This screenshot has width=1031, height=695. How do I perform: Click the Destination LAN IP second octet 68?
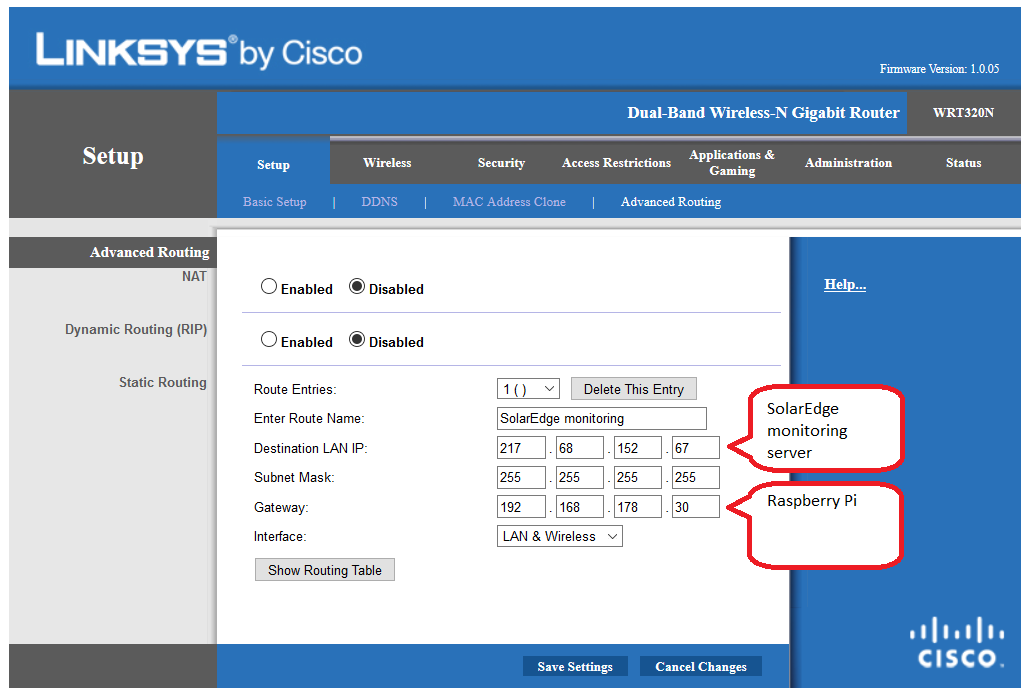pyautogui.click(x=579, y=448)
